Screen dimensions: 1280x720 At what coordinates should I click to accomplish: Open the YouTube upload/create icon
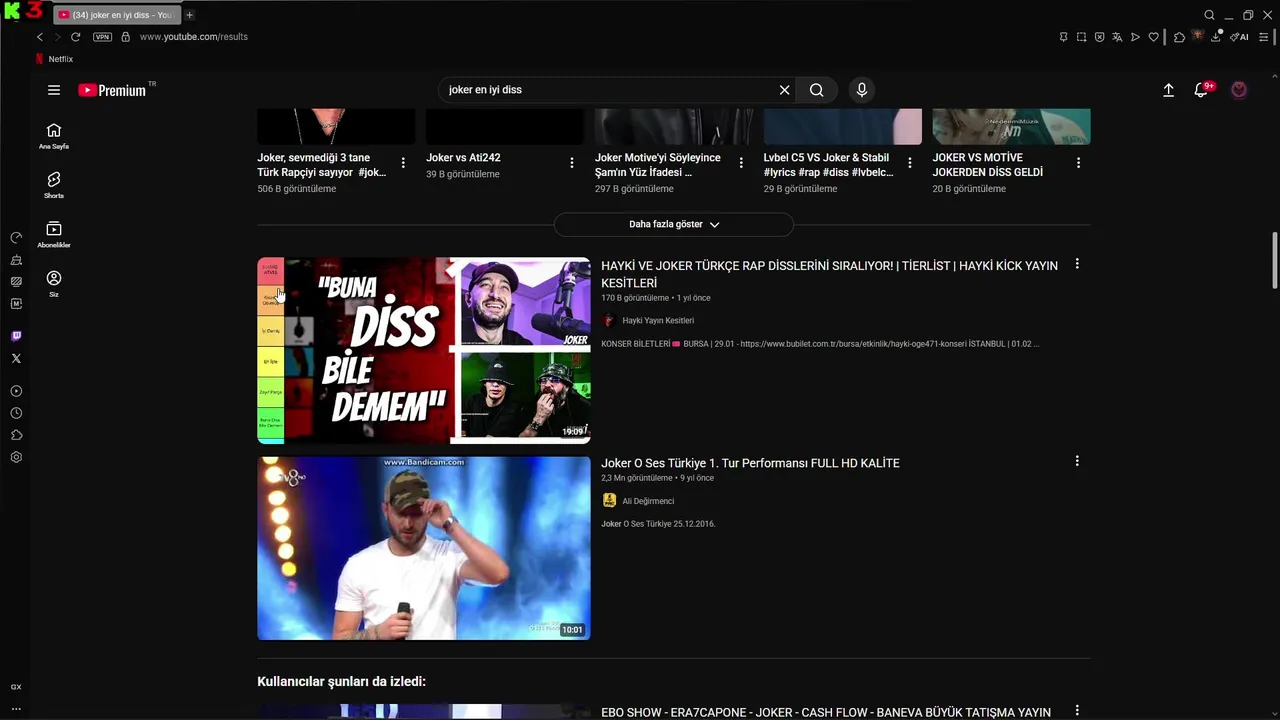tap(1168, 90)
